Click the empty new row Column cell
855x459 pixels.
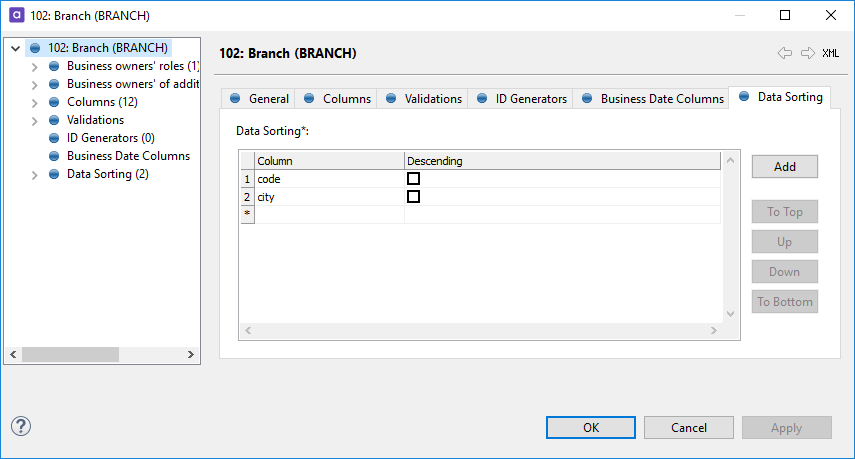[x=329, y=215]
